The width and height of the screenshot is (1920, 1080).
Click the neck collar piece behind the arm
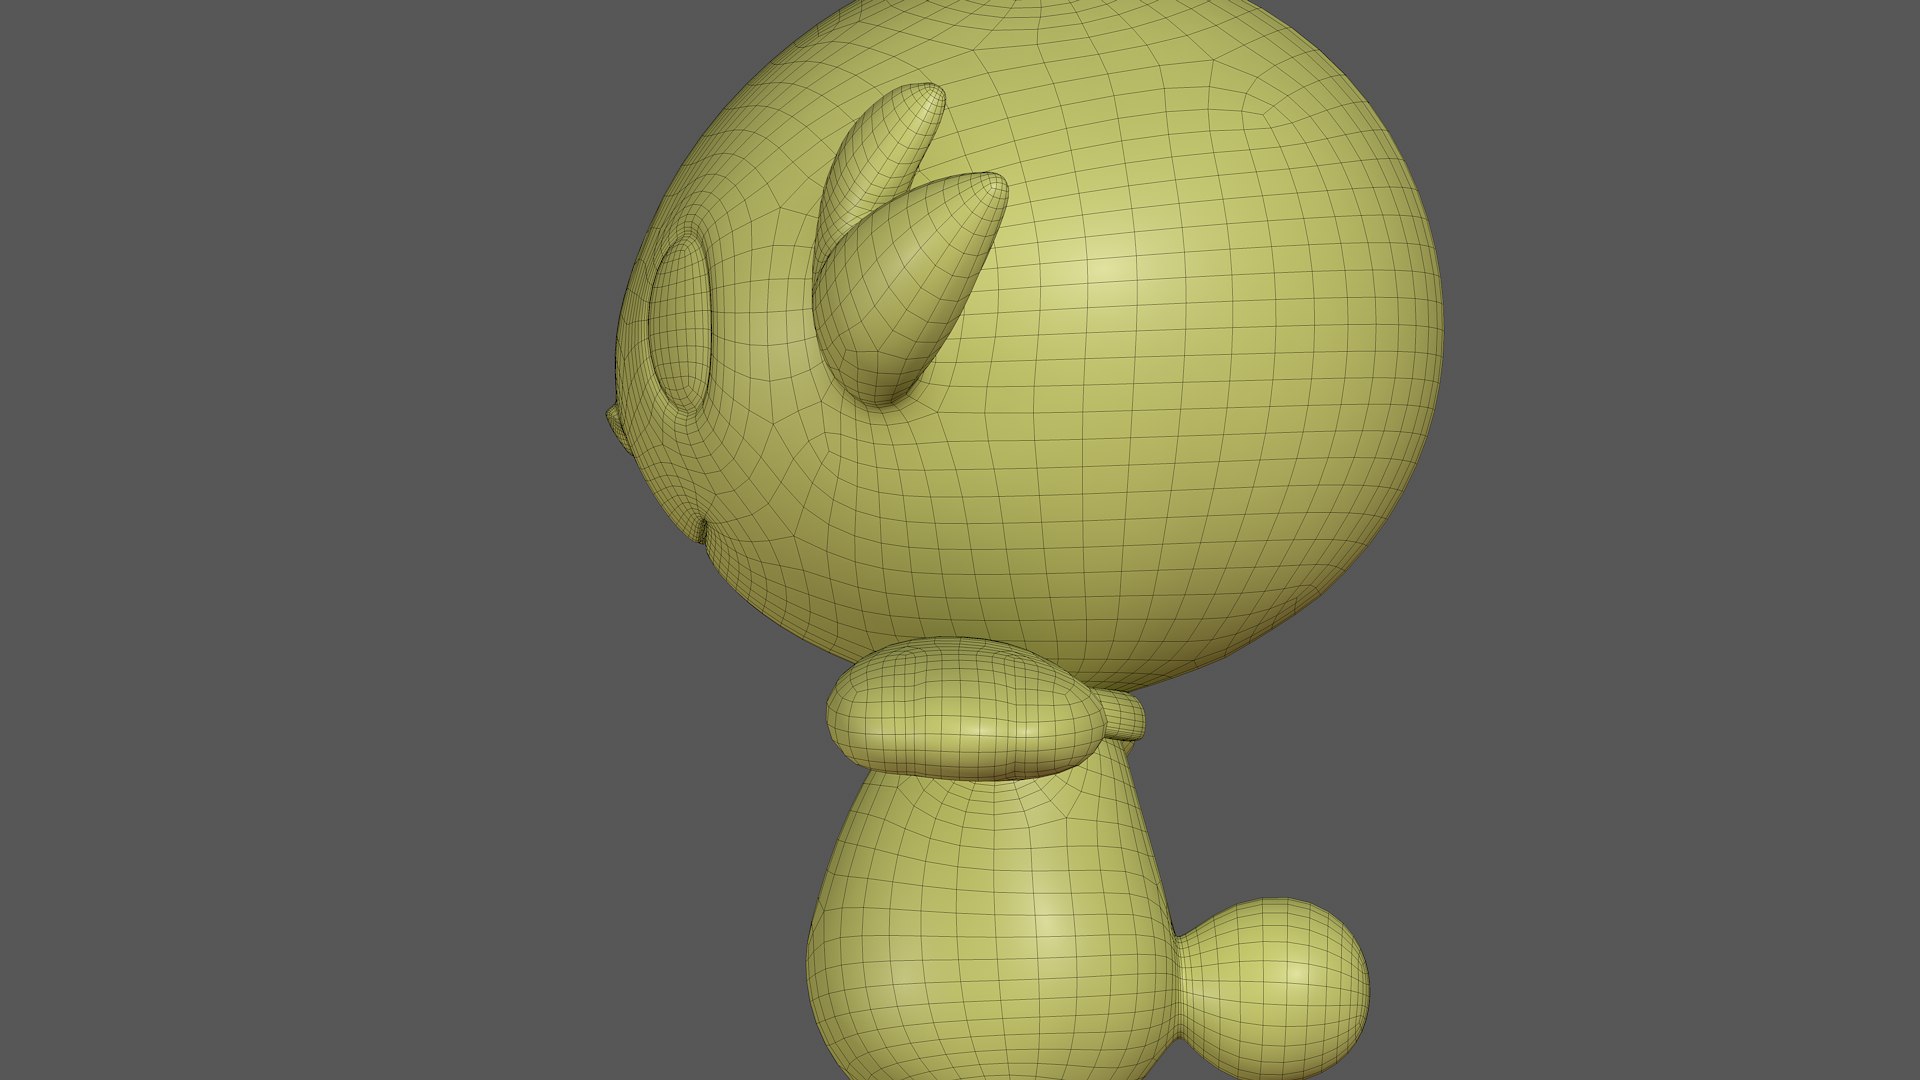(1125, 716)
